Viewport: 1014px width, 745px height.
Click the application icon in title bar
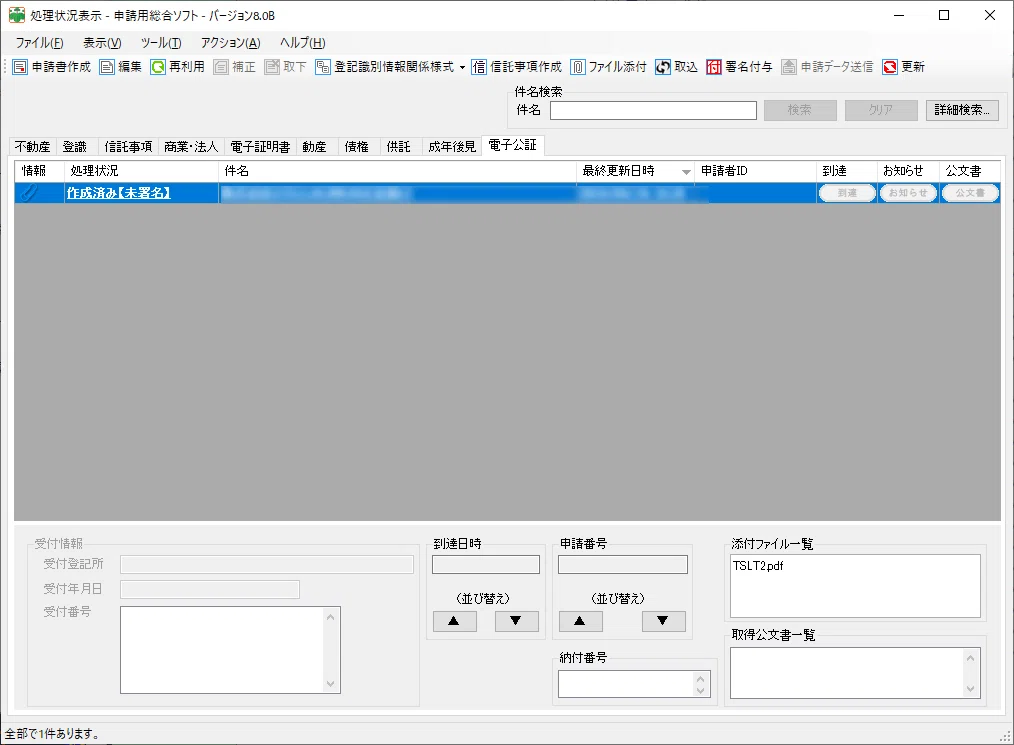click(x=16, y=15)
